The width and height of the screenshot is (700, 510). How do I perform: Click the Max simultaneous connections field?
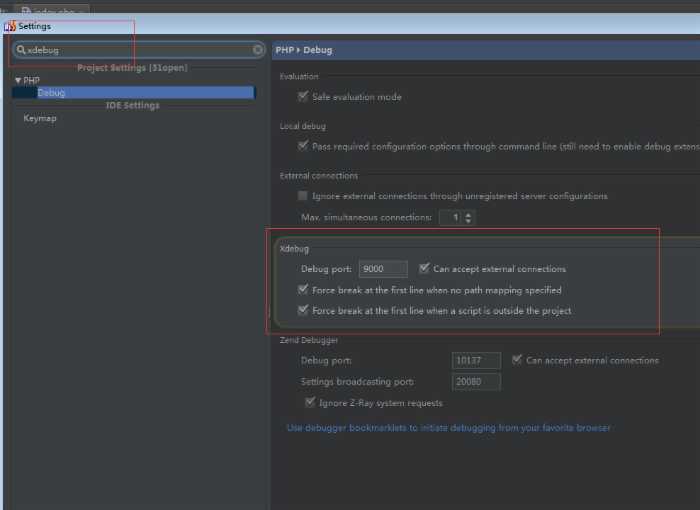(451, 217)
